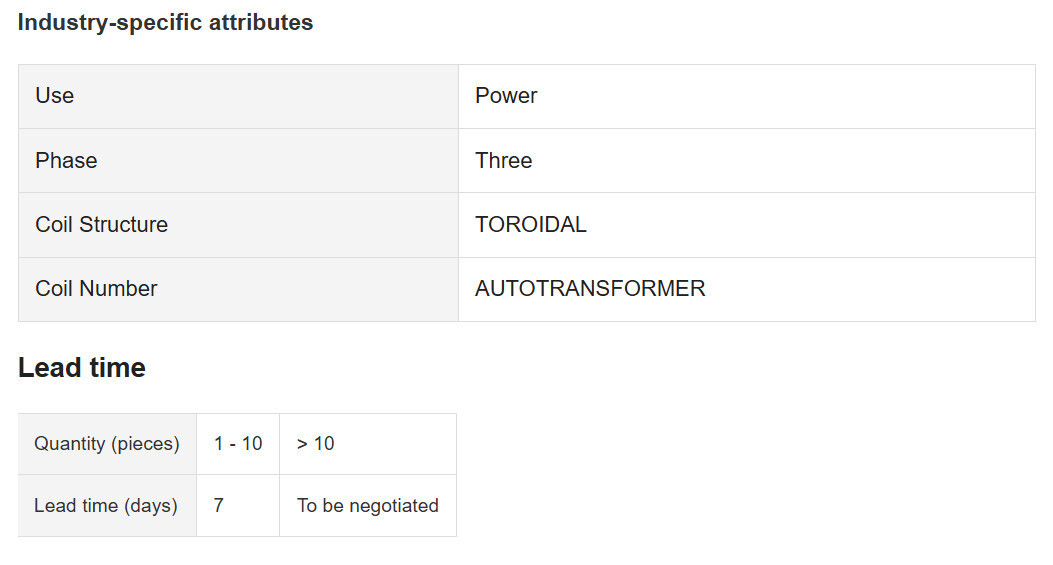Click the "Three" phase value
Image resolution: width=1053 pixels, height=565 pixels.
[x=504, y=161]
